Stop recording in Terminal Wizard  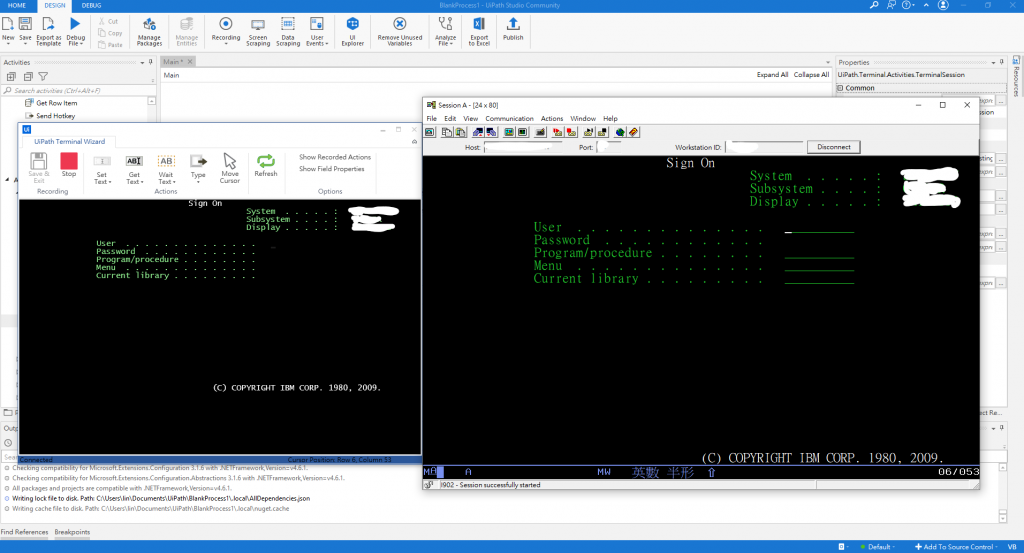[69, 165]
